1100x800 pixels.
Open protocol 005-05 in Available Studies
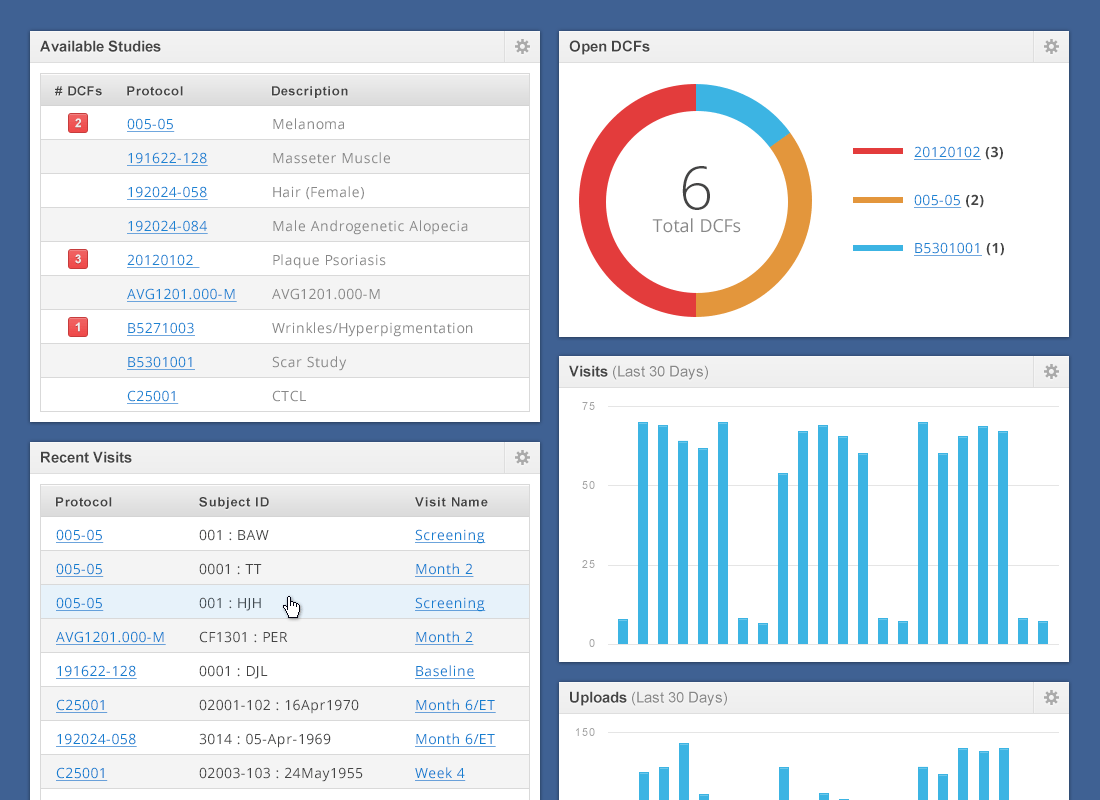pyautogui.click(x=150, y=124)
